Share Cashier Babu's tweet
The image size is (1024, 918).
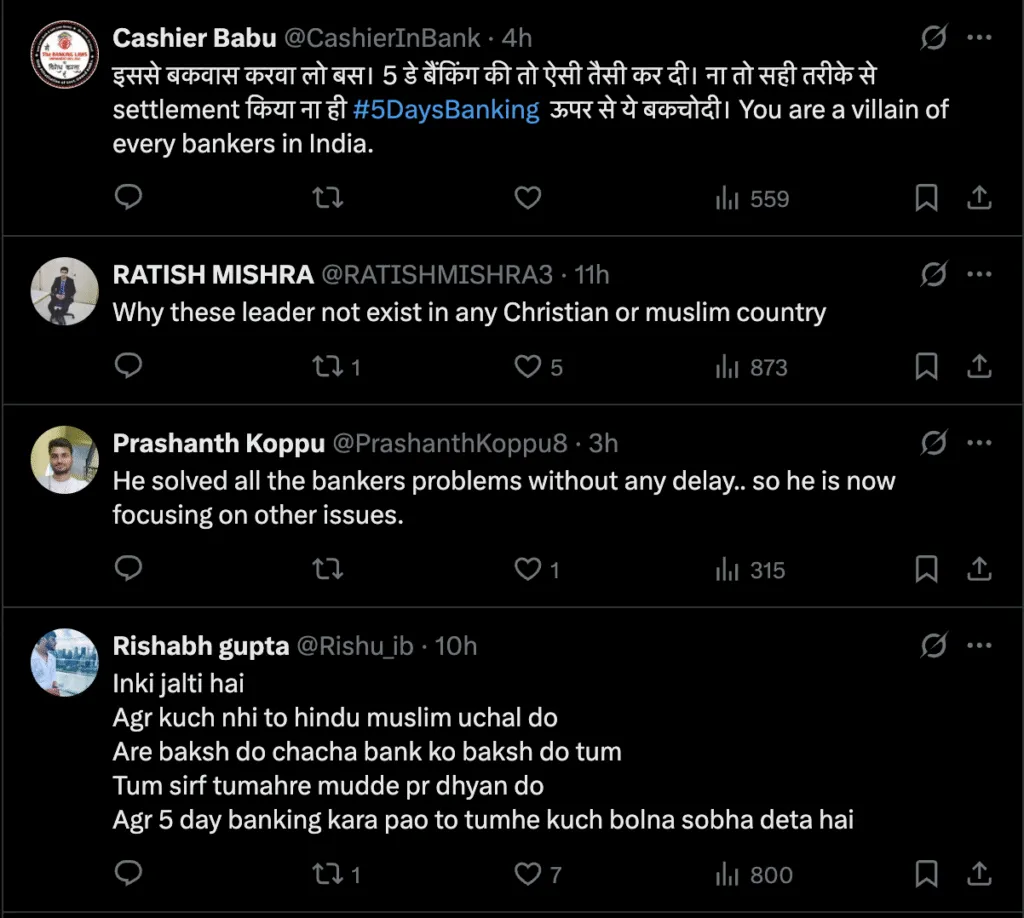tap(980, 198)
